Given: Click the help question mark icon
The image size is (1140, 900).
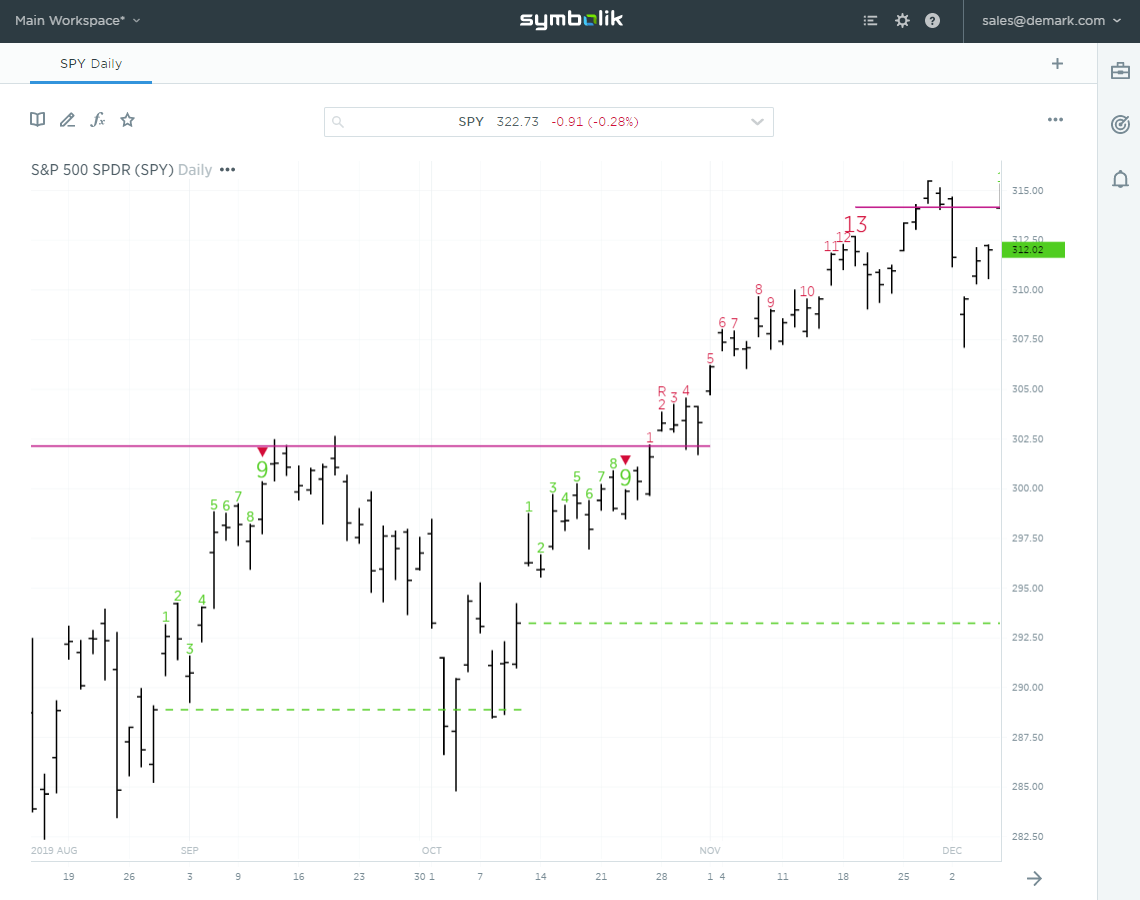Looking at the screenshot, I should 932,20.
